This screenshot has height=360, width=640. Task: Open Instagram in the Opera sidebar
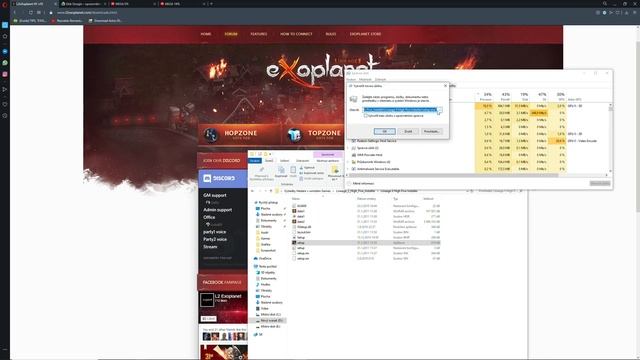(x=5, y=74)
